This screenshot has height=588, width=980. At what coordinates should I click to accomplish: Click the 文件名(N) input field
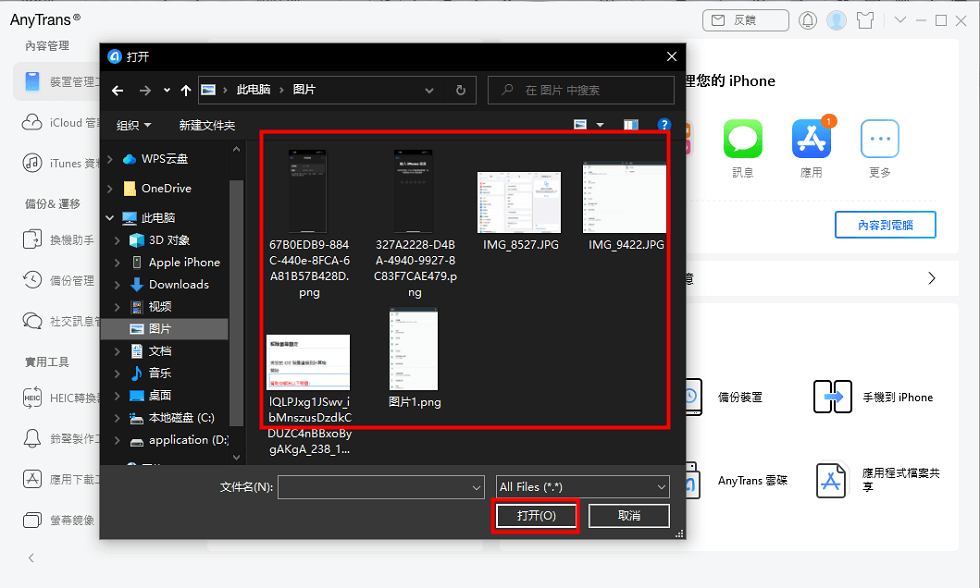(374, 487)
